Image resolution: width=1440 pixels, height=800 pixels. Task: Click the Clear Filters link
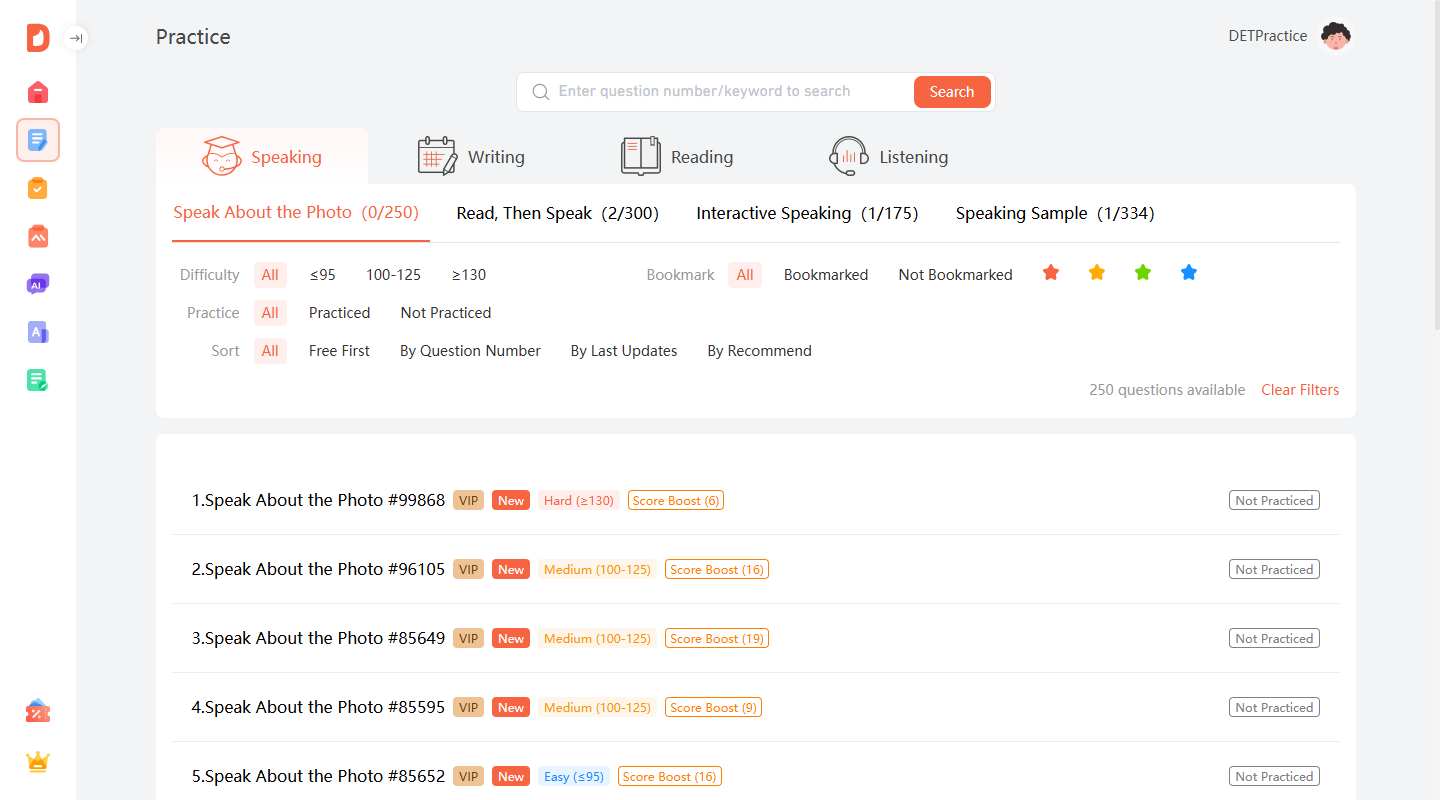tap(1299, 390)
